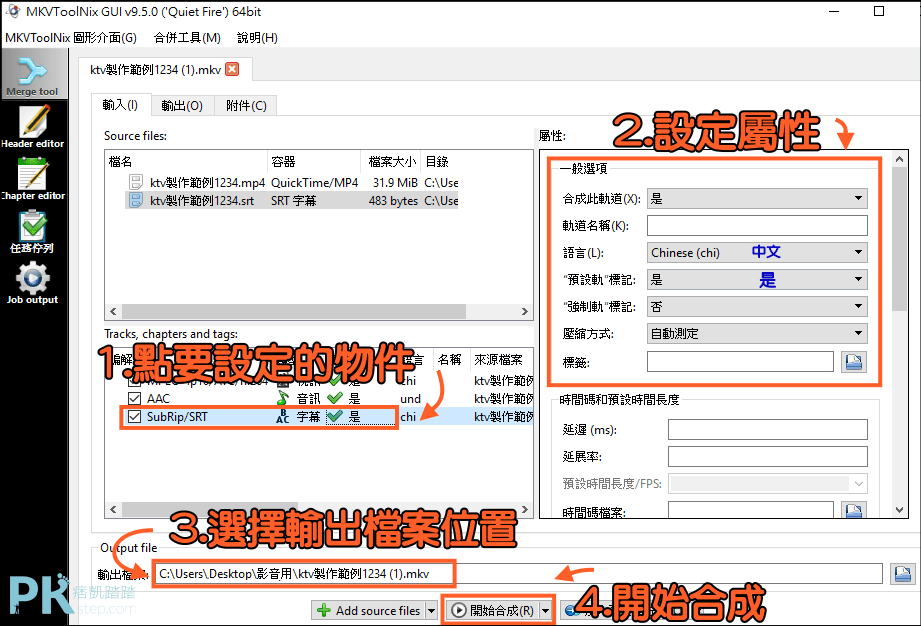Image resolution: width=921 pixels, height=626 pixels.
Task: Click the 開始合成(R) start button
Action: point(493,611)
